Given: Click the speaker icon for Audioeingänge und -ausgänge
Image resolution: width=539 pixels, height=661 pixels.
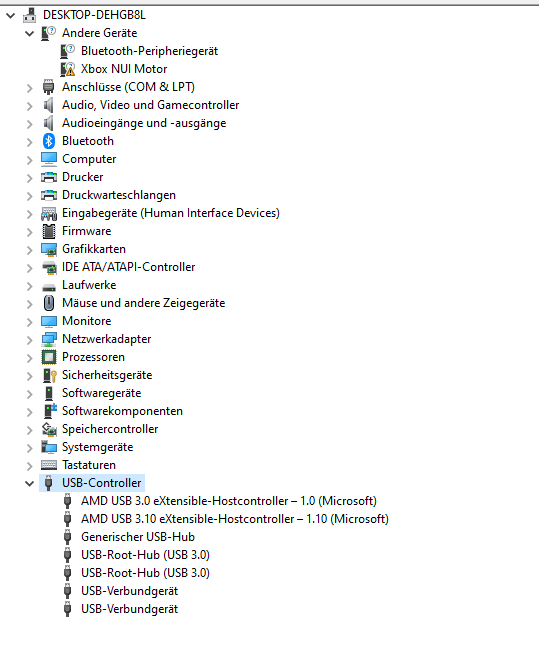Looking at the screenshot, I should pyautogui.click(x=49, y=123).
